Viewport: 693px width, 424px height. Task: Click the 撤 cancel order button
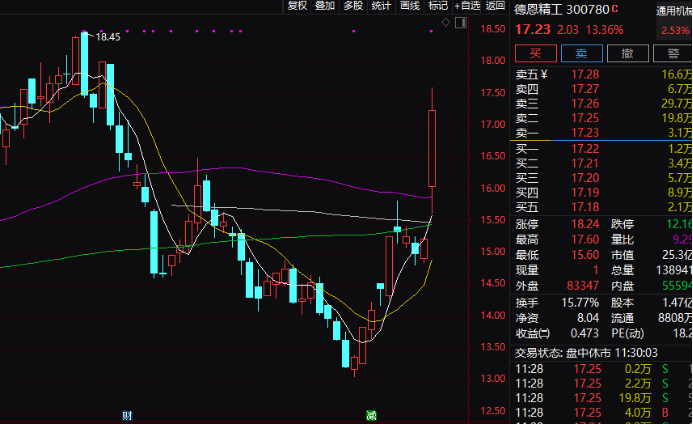628,53
